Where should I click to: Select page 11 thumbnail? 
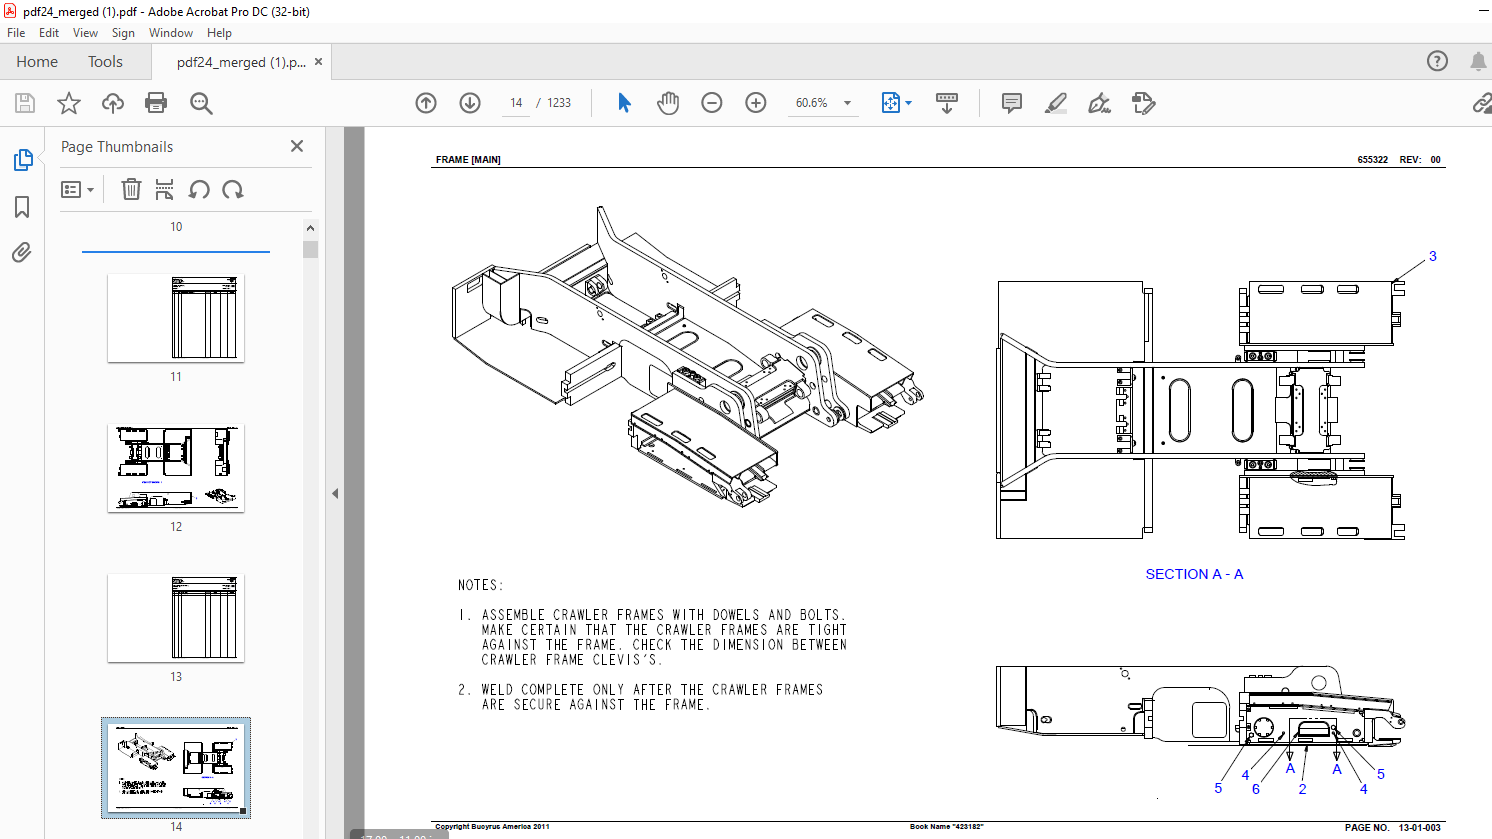[x=176, y=318]
